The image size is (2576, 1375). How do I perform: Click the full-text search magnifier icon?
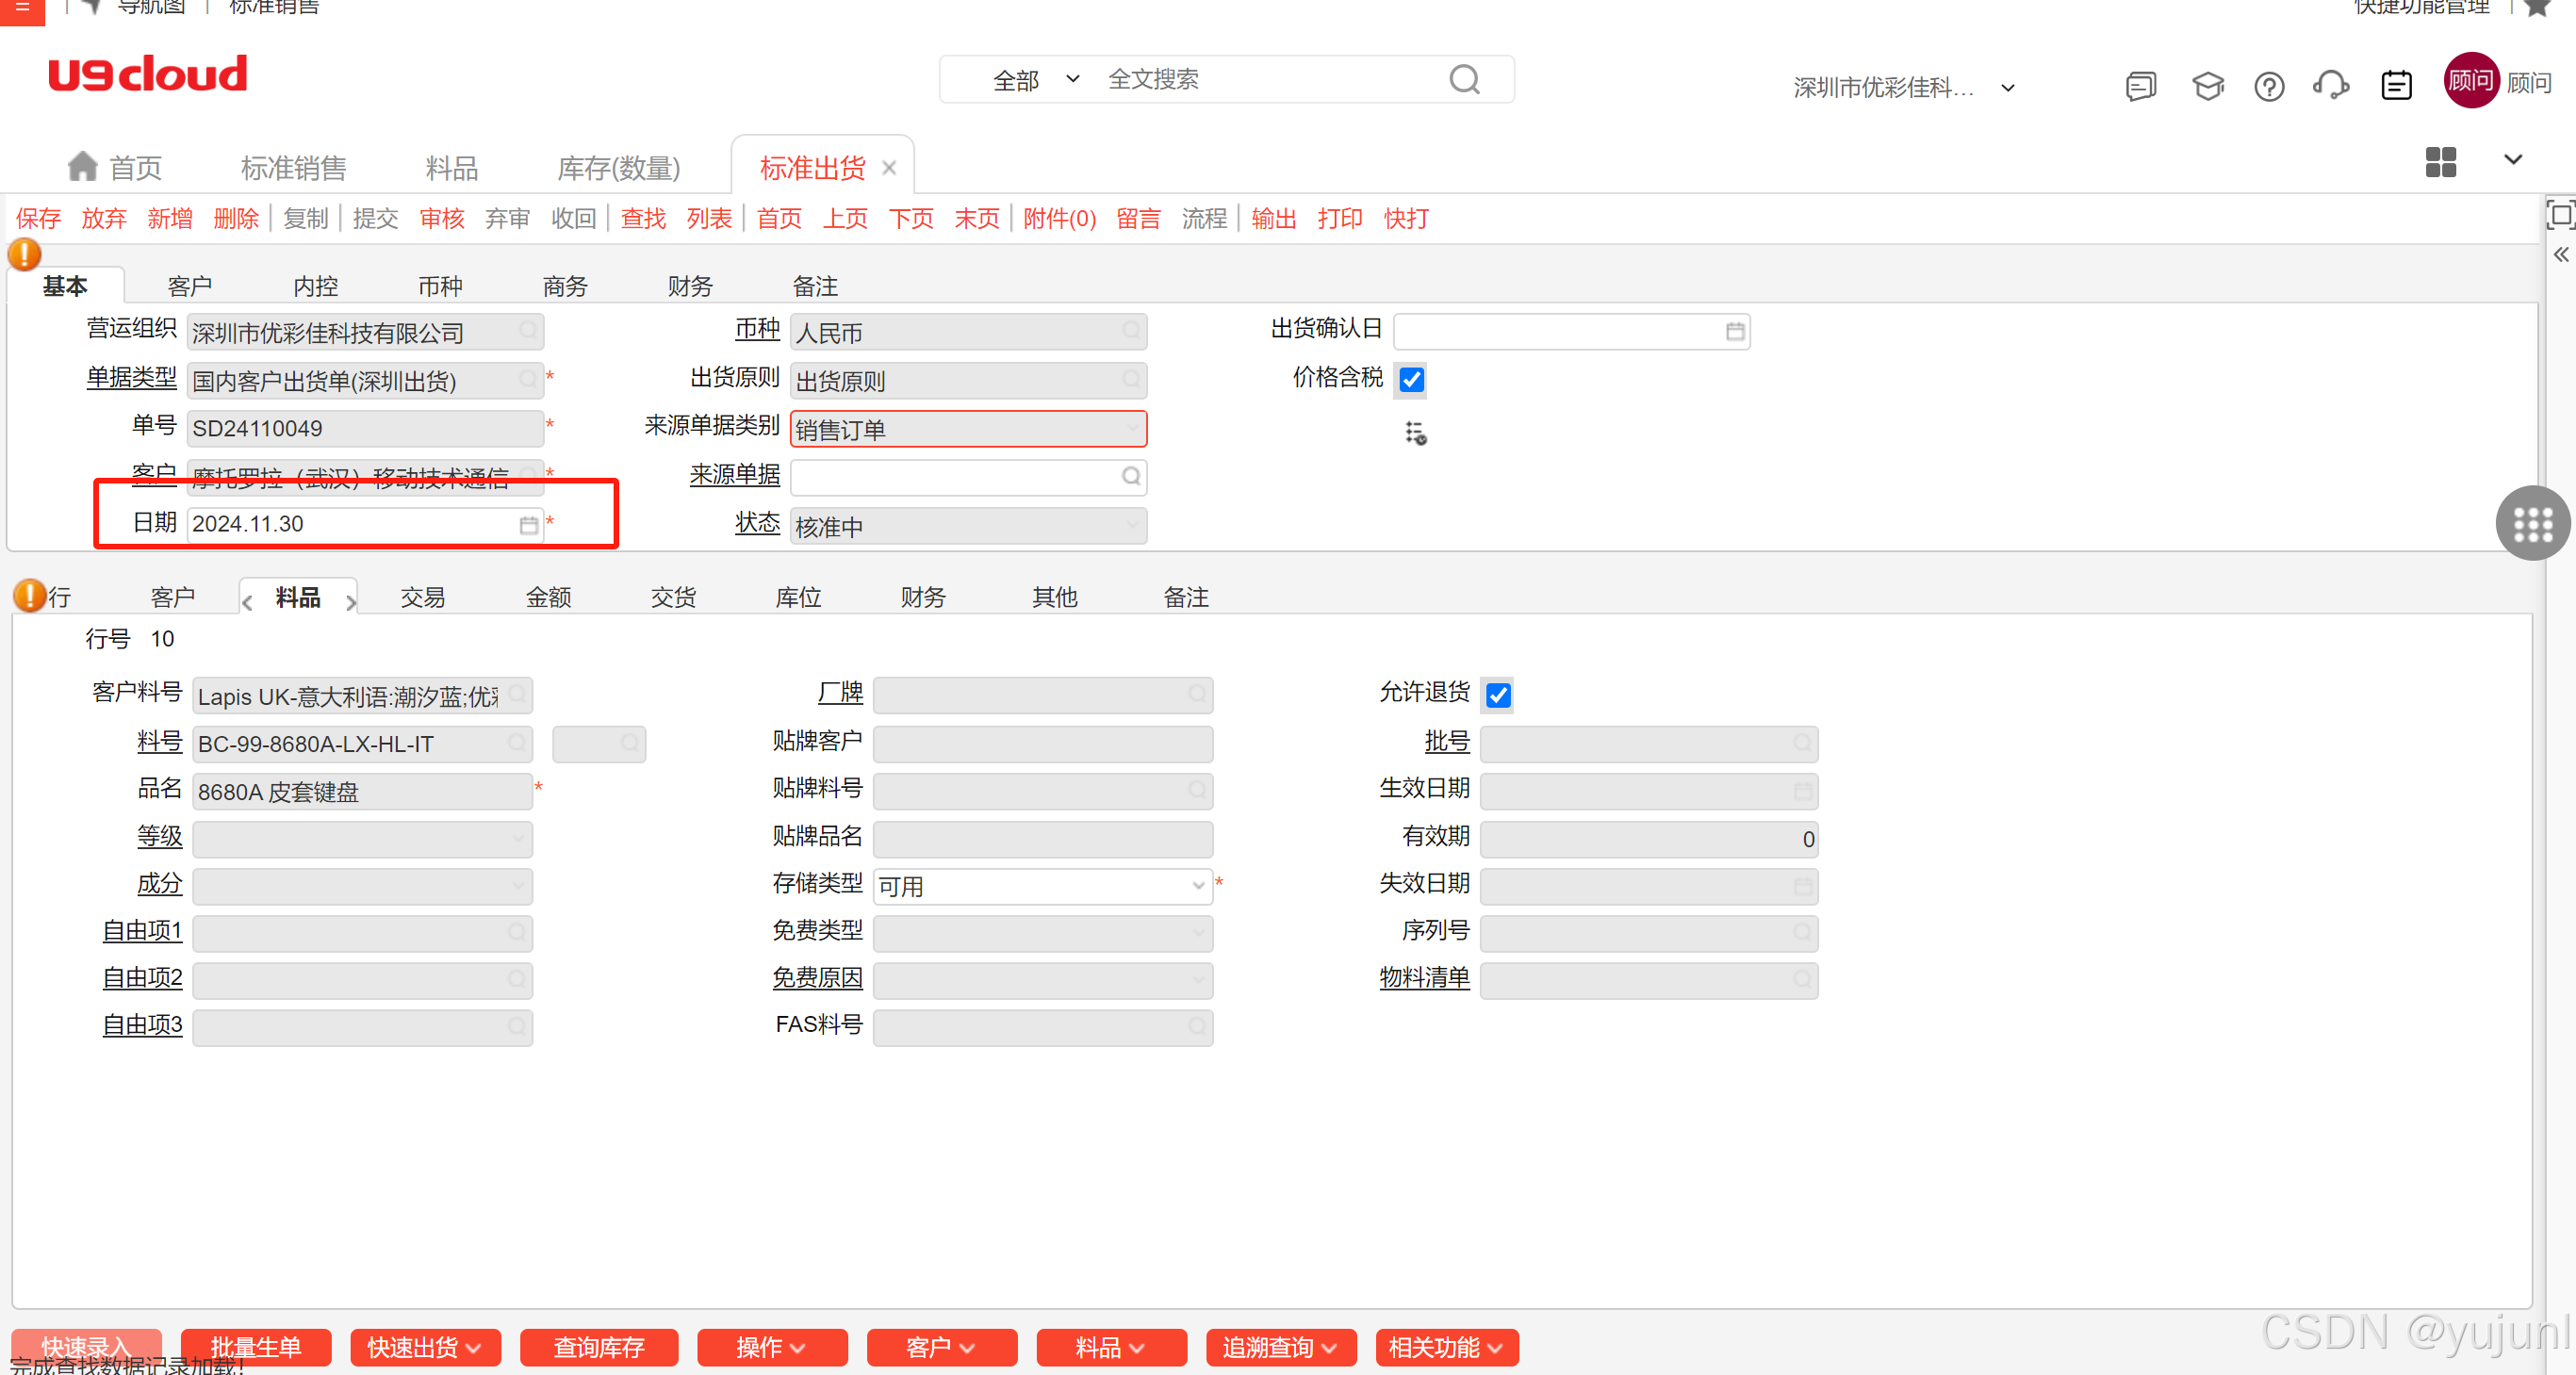(x=1464, y=79)
